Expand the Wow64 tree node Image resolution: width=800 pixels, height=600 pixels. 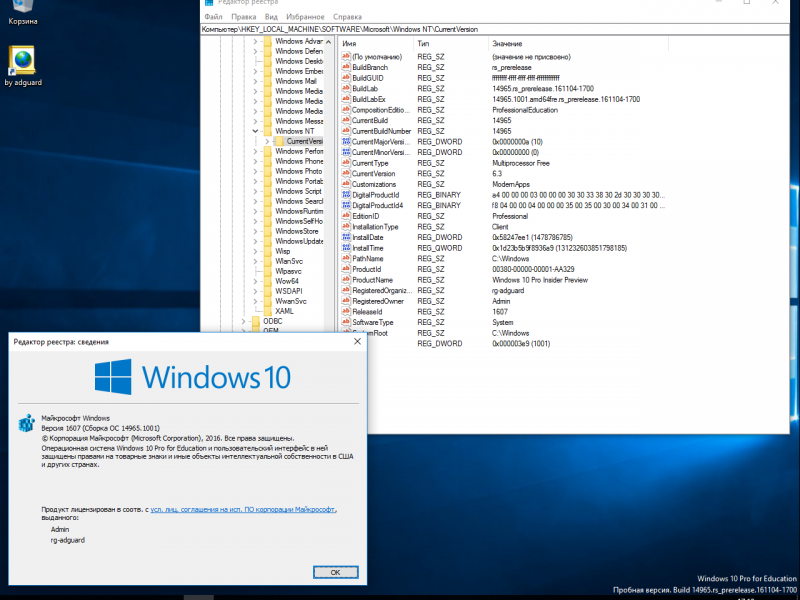(255, 281)
